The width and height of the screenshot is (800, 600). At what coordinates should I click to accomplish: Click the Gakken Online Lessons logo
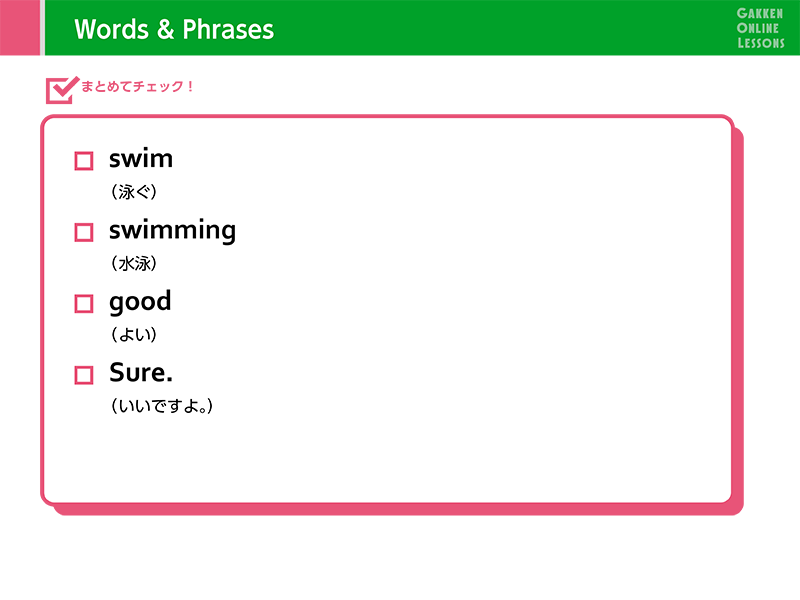pos(760,28)
